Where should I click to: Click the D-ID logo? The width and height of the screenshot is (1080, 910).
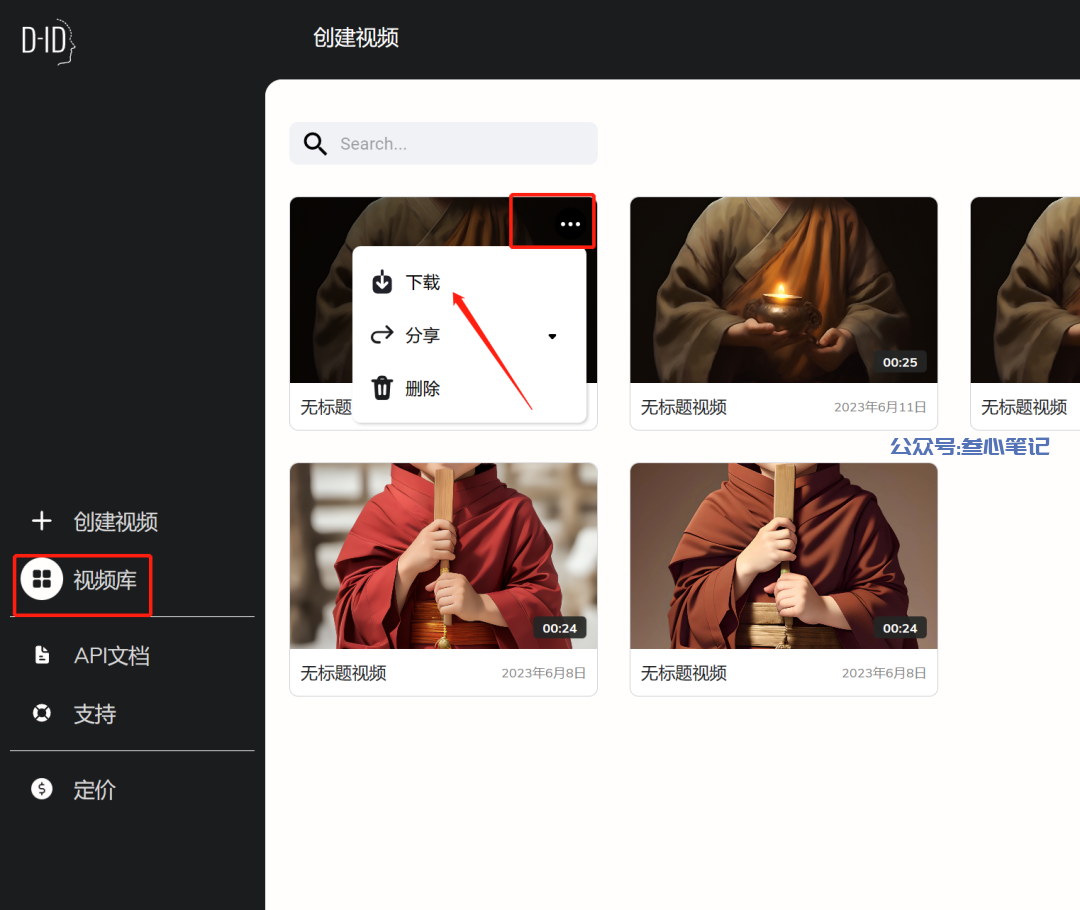[48, 41]
